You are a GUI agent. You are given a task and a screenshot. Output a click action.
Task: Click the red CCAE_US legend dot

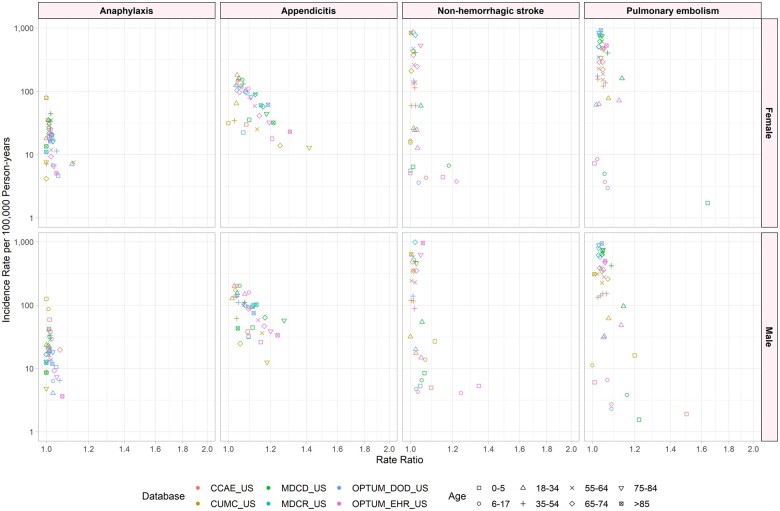tap(198, 488)
